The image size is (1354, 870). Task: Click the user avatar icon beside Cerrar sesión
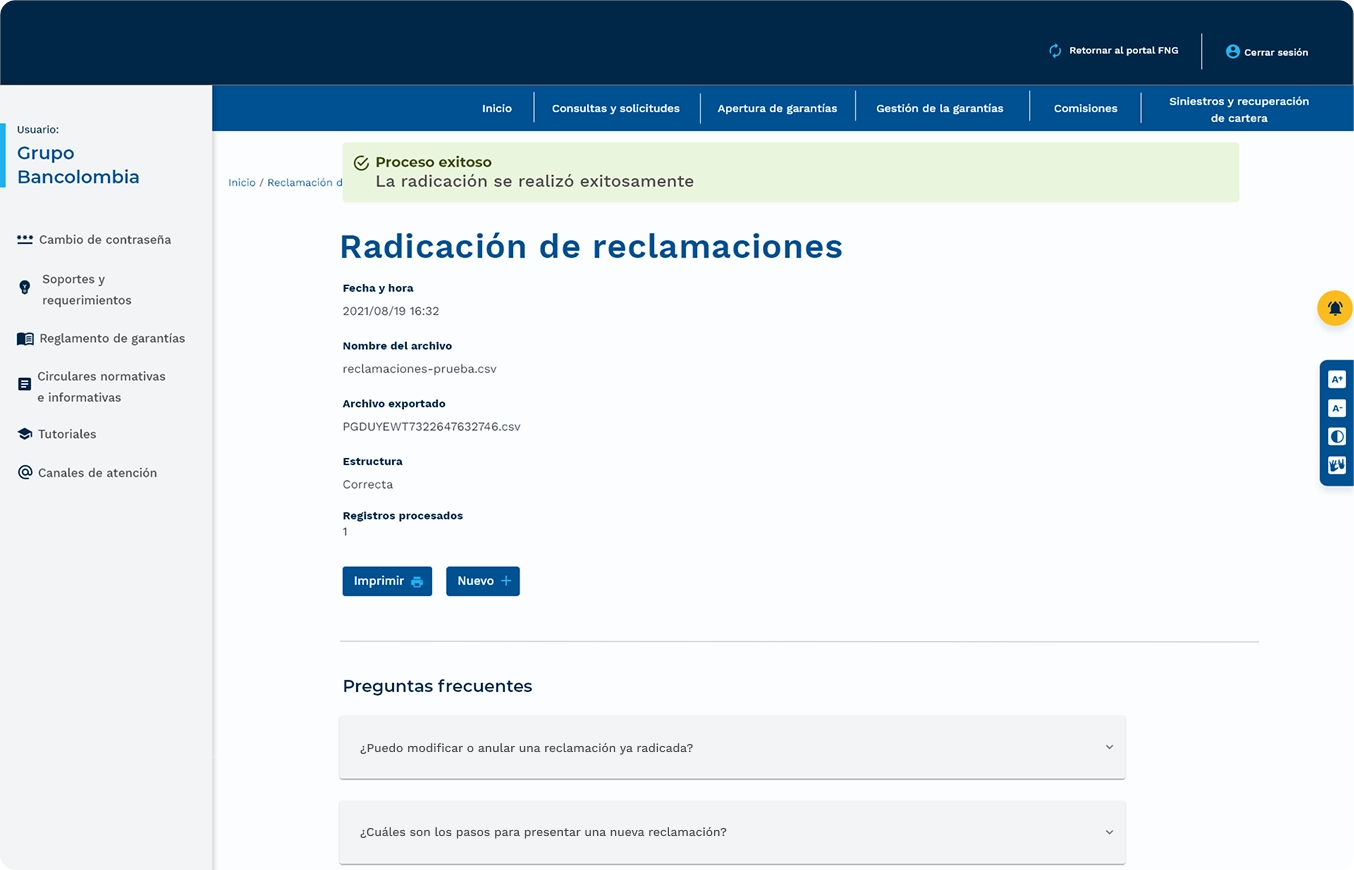click(1232, 51)
